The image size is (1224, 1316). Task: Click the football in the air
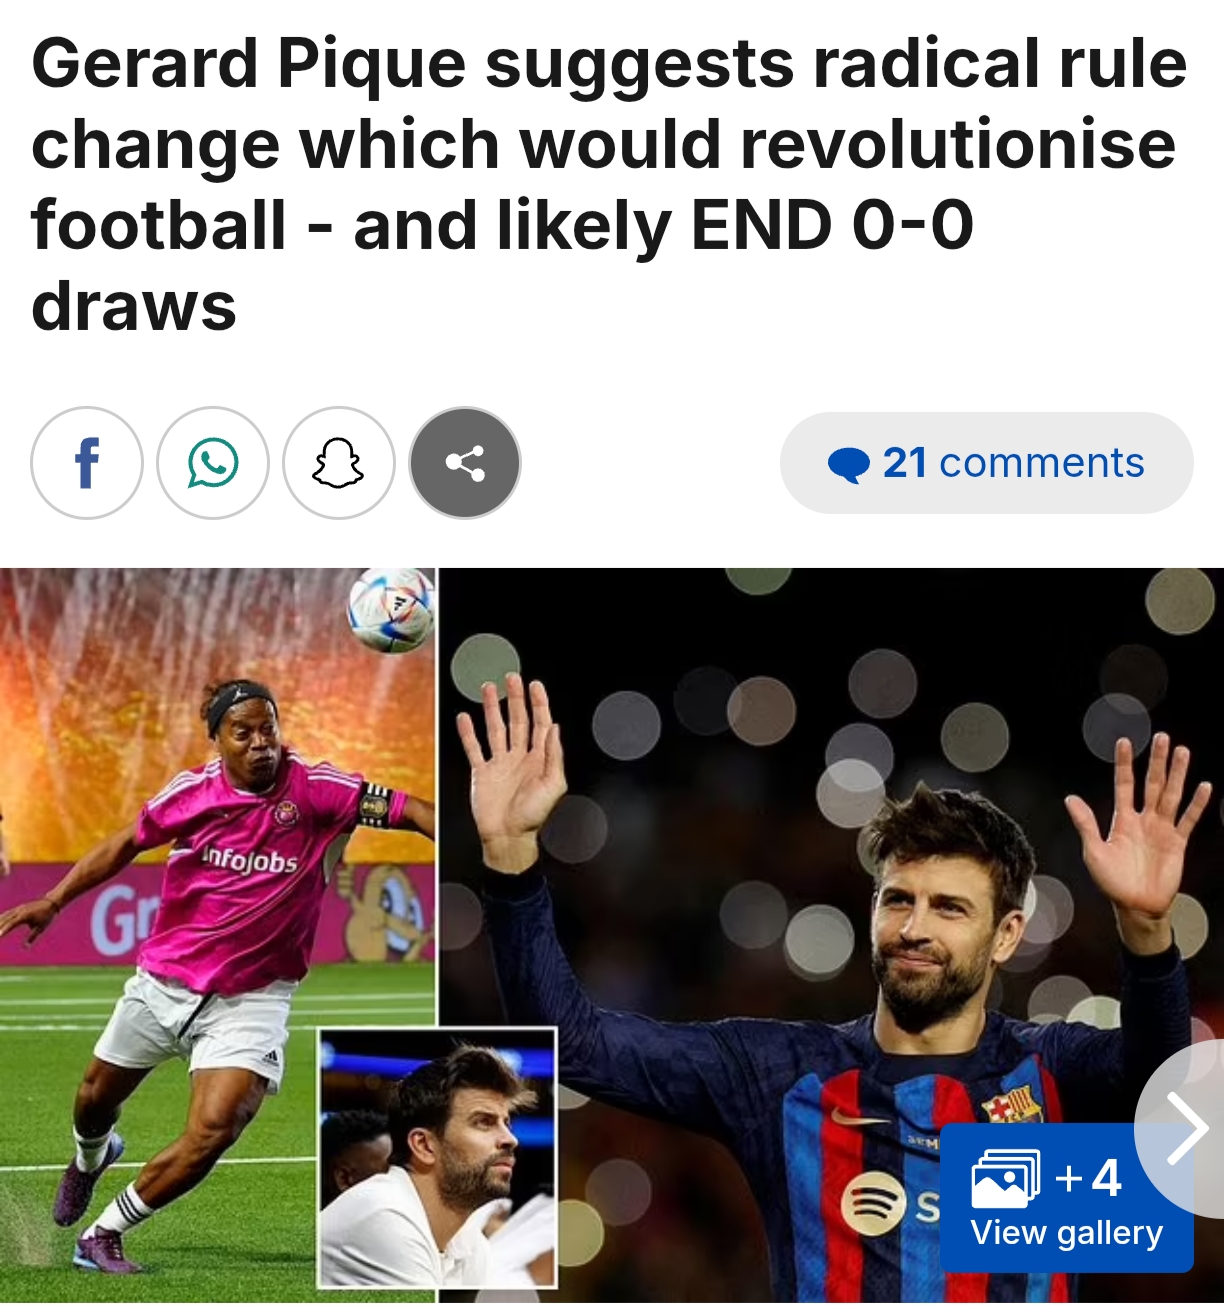[x=391, y=610]
